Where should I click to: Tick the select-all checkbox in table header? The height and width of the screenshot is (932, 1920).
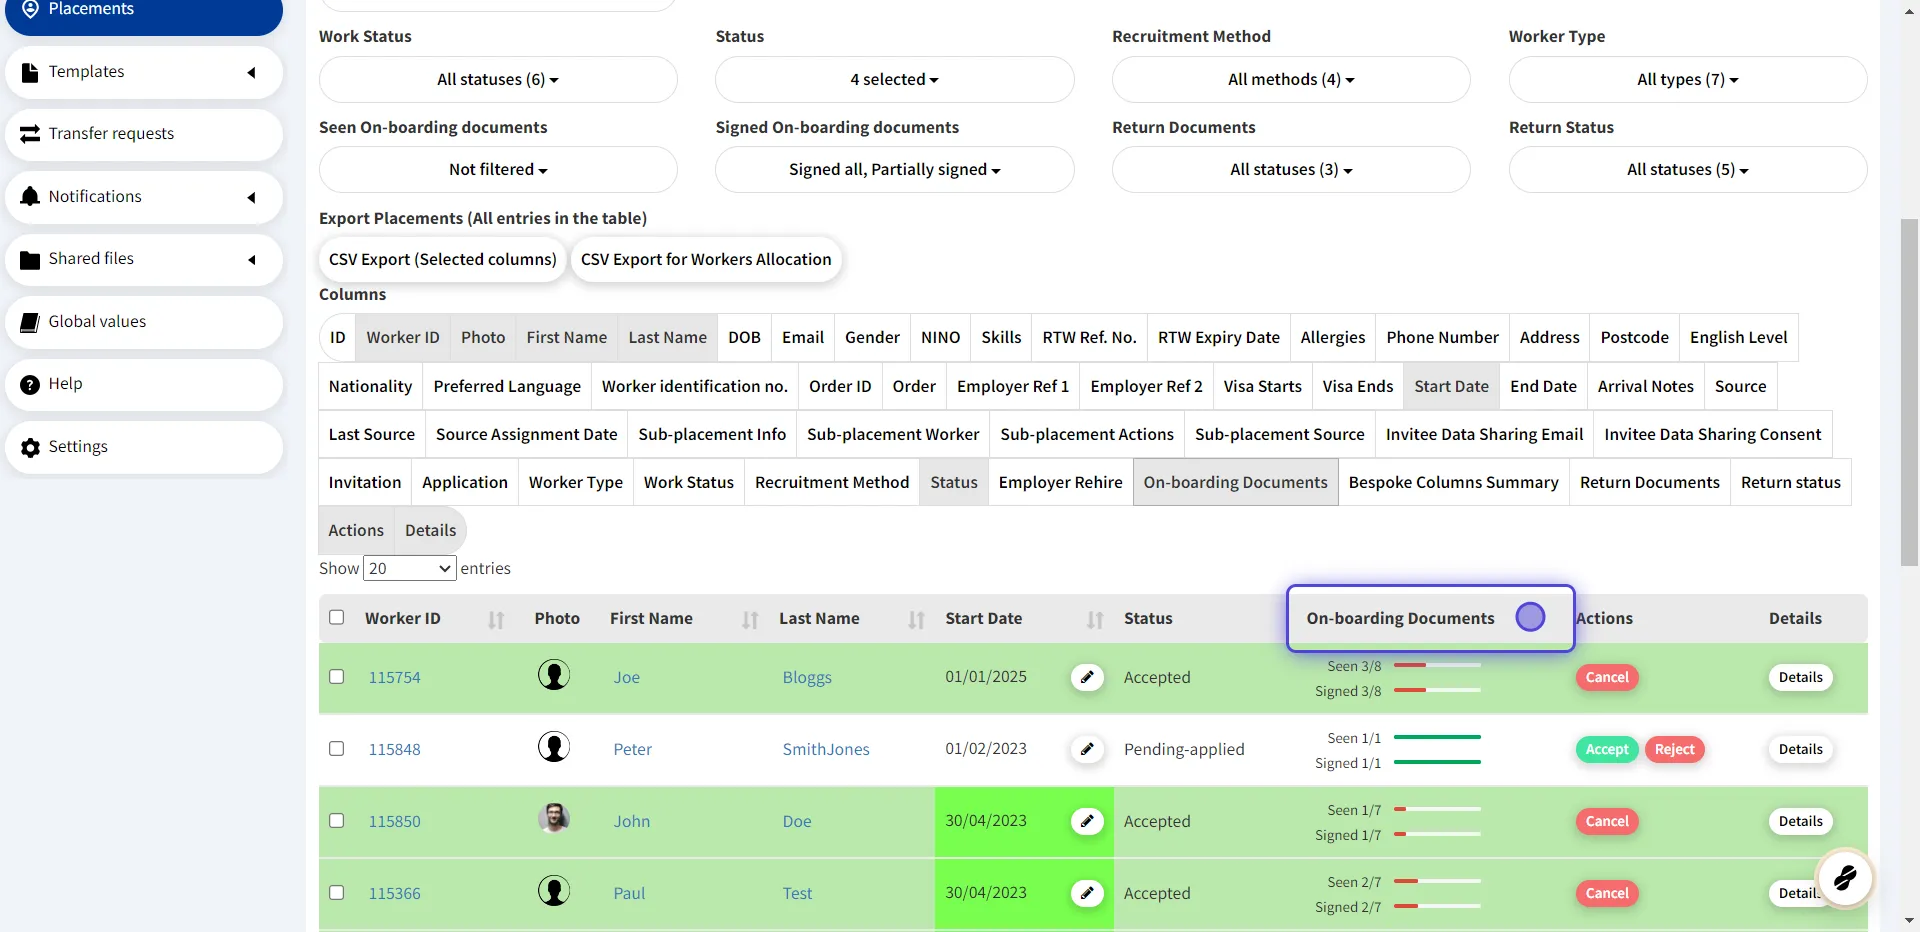pos(337,617)
